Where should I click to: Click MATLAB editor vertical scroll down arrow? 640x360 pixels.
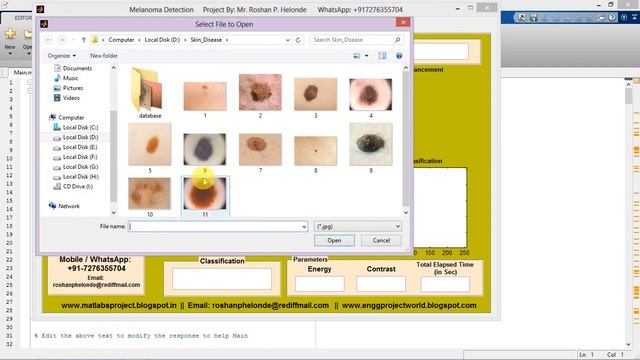(x=629, y=344)
